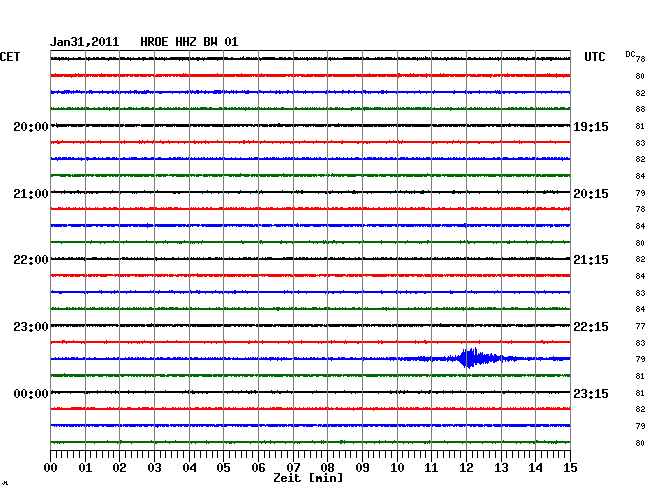Viewport: 650px width, 494px height.
Task: Click the 01 minute axis tick label
Action: click(x=85, y=467)
